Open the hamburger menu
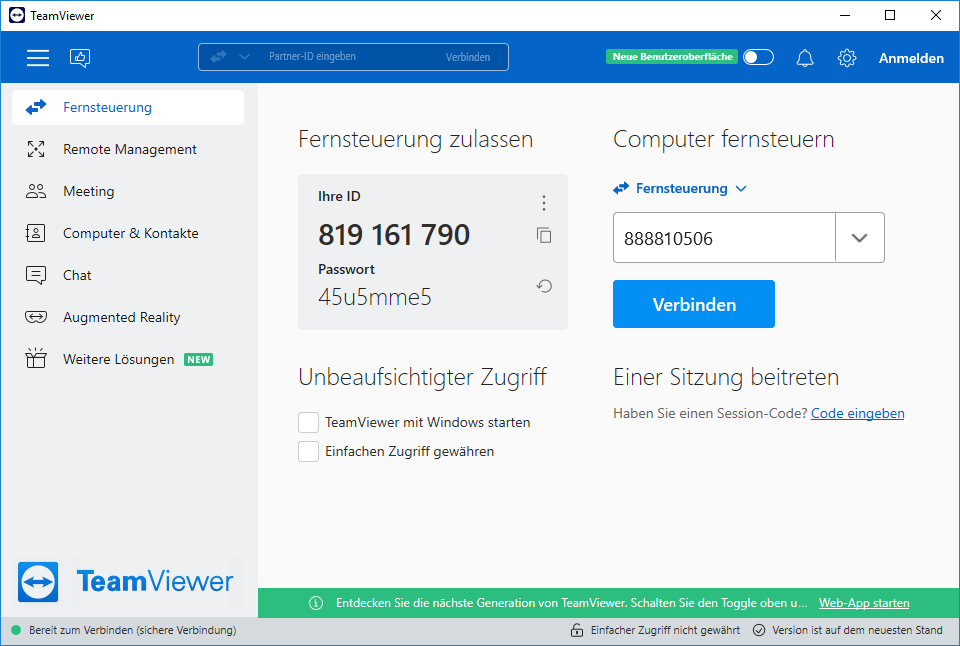Image resolution: width=960 pixels, height=646 pixels. click(x=37, y=58)
